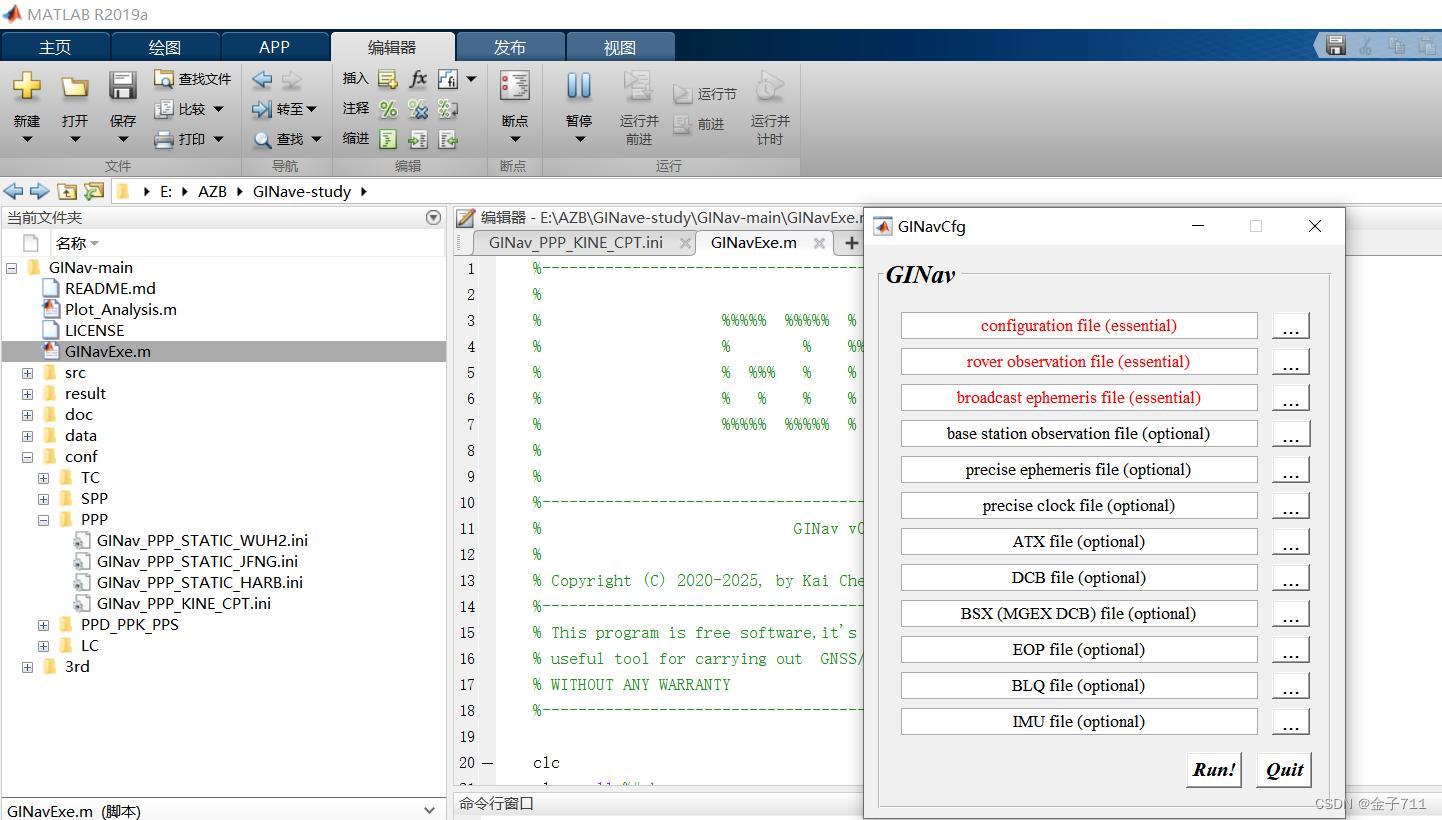Switch to the GINav_PPP_KINE_CPT.ini editor tab
Screen dimensions: 1442x820
(576, 242)
